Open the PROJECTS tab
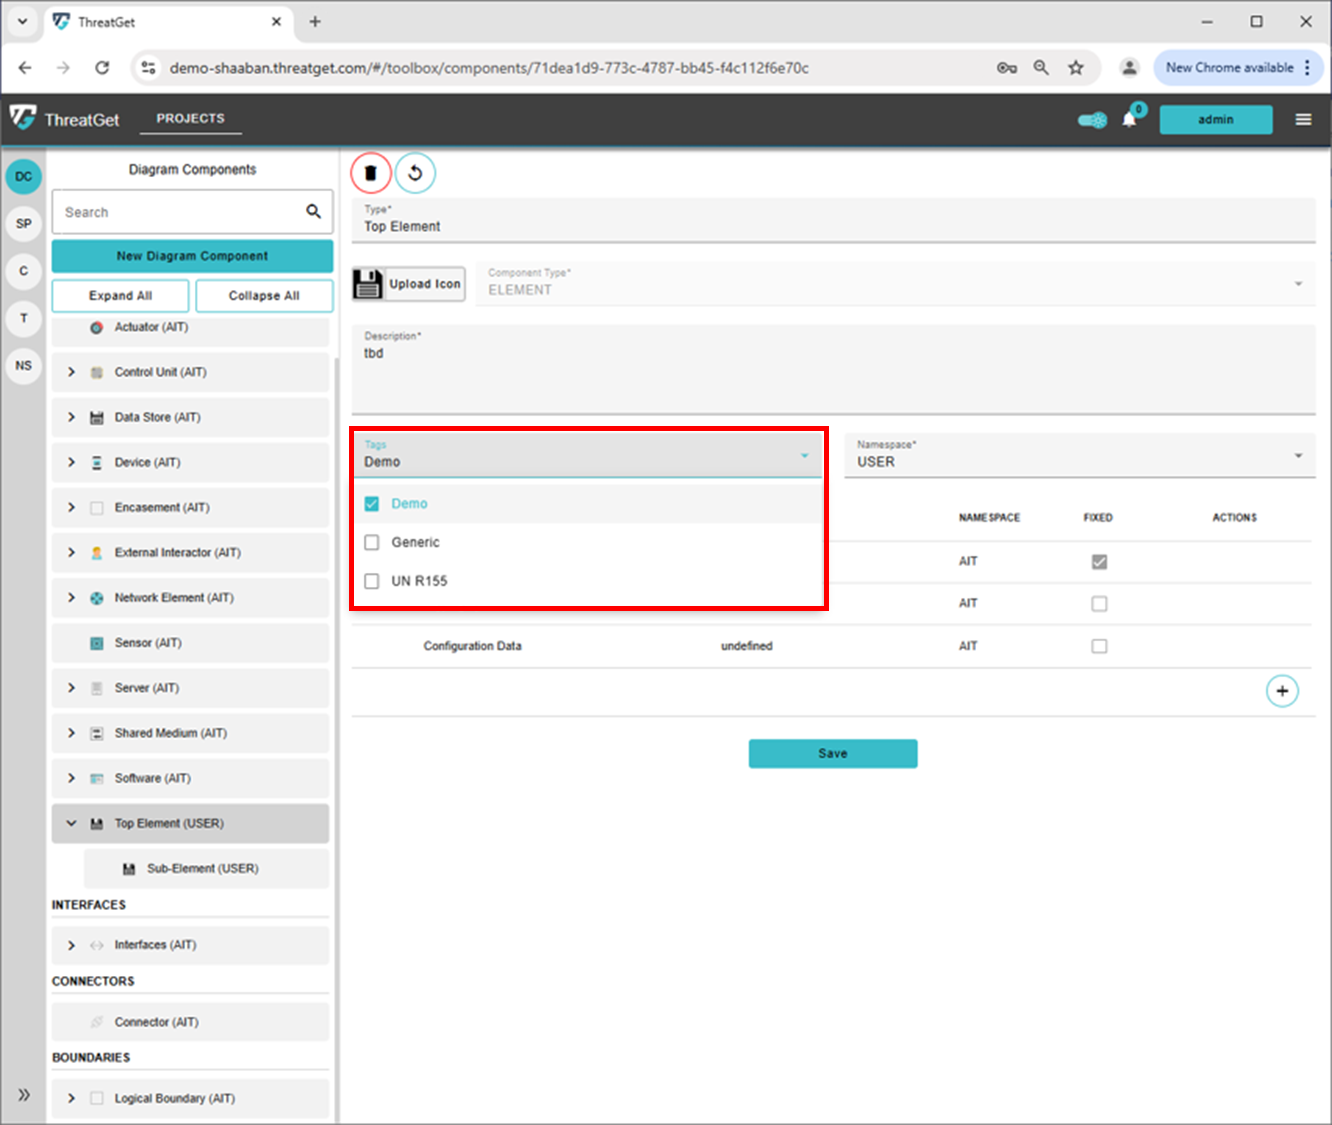 tap(190, 118)
